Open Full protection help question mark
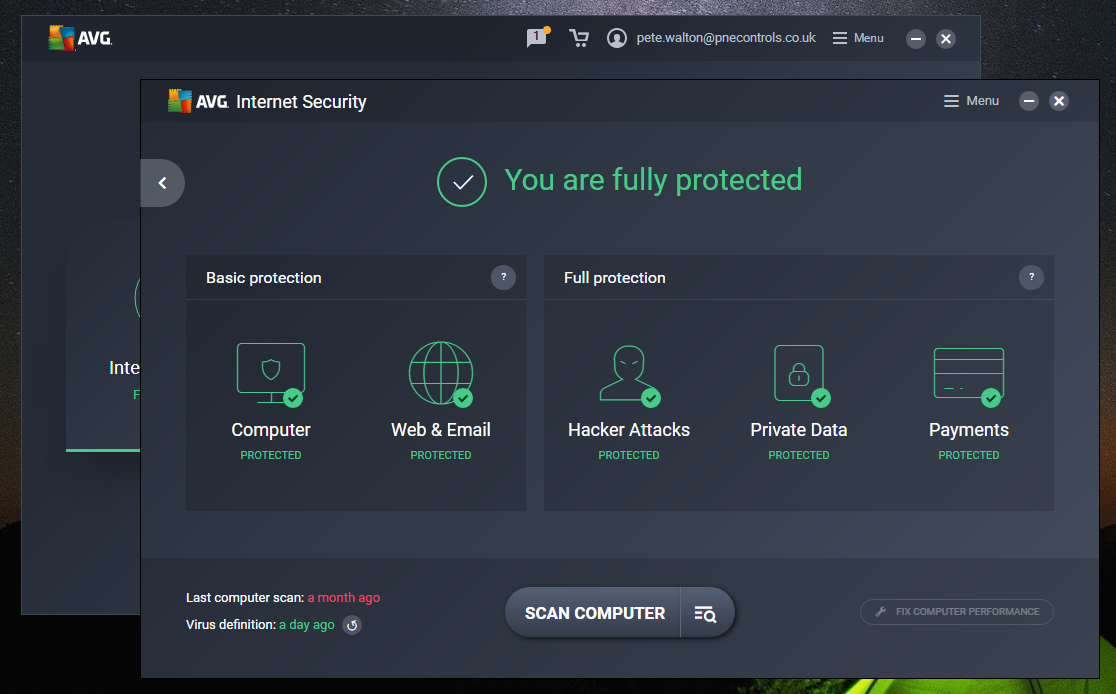The width and height of the screenshot is (1116, 694). (x=1031, y=277)
